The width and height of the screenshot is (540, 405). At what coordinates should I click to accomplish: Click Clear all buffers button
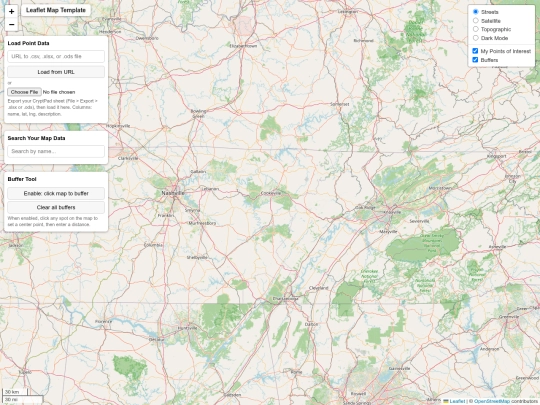(56, 207)
